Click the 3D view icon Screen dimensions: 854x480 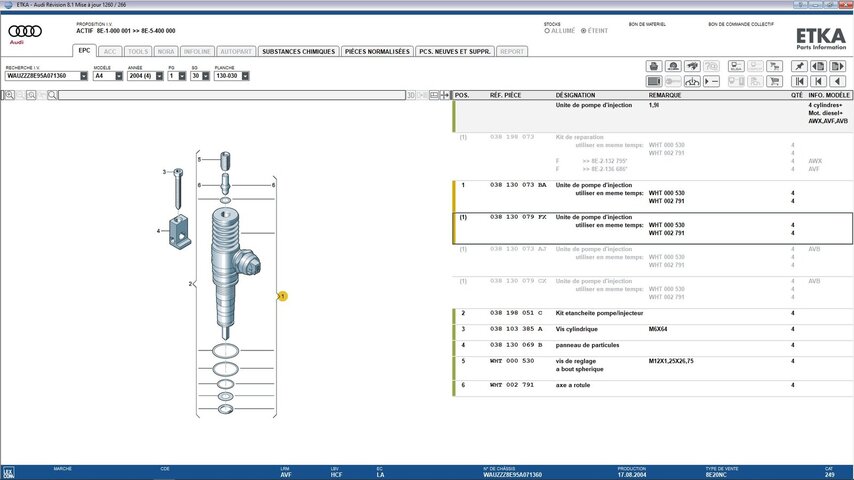[x=411, y=95]
